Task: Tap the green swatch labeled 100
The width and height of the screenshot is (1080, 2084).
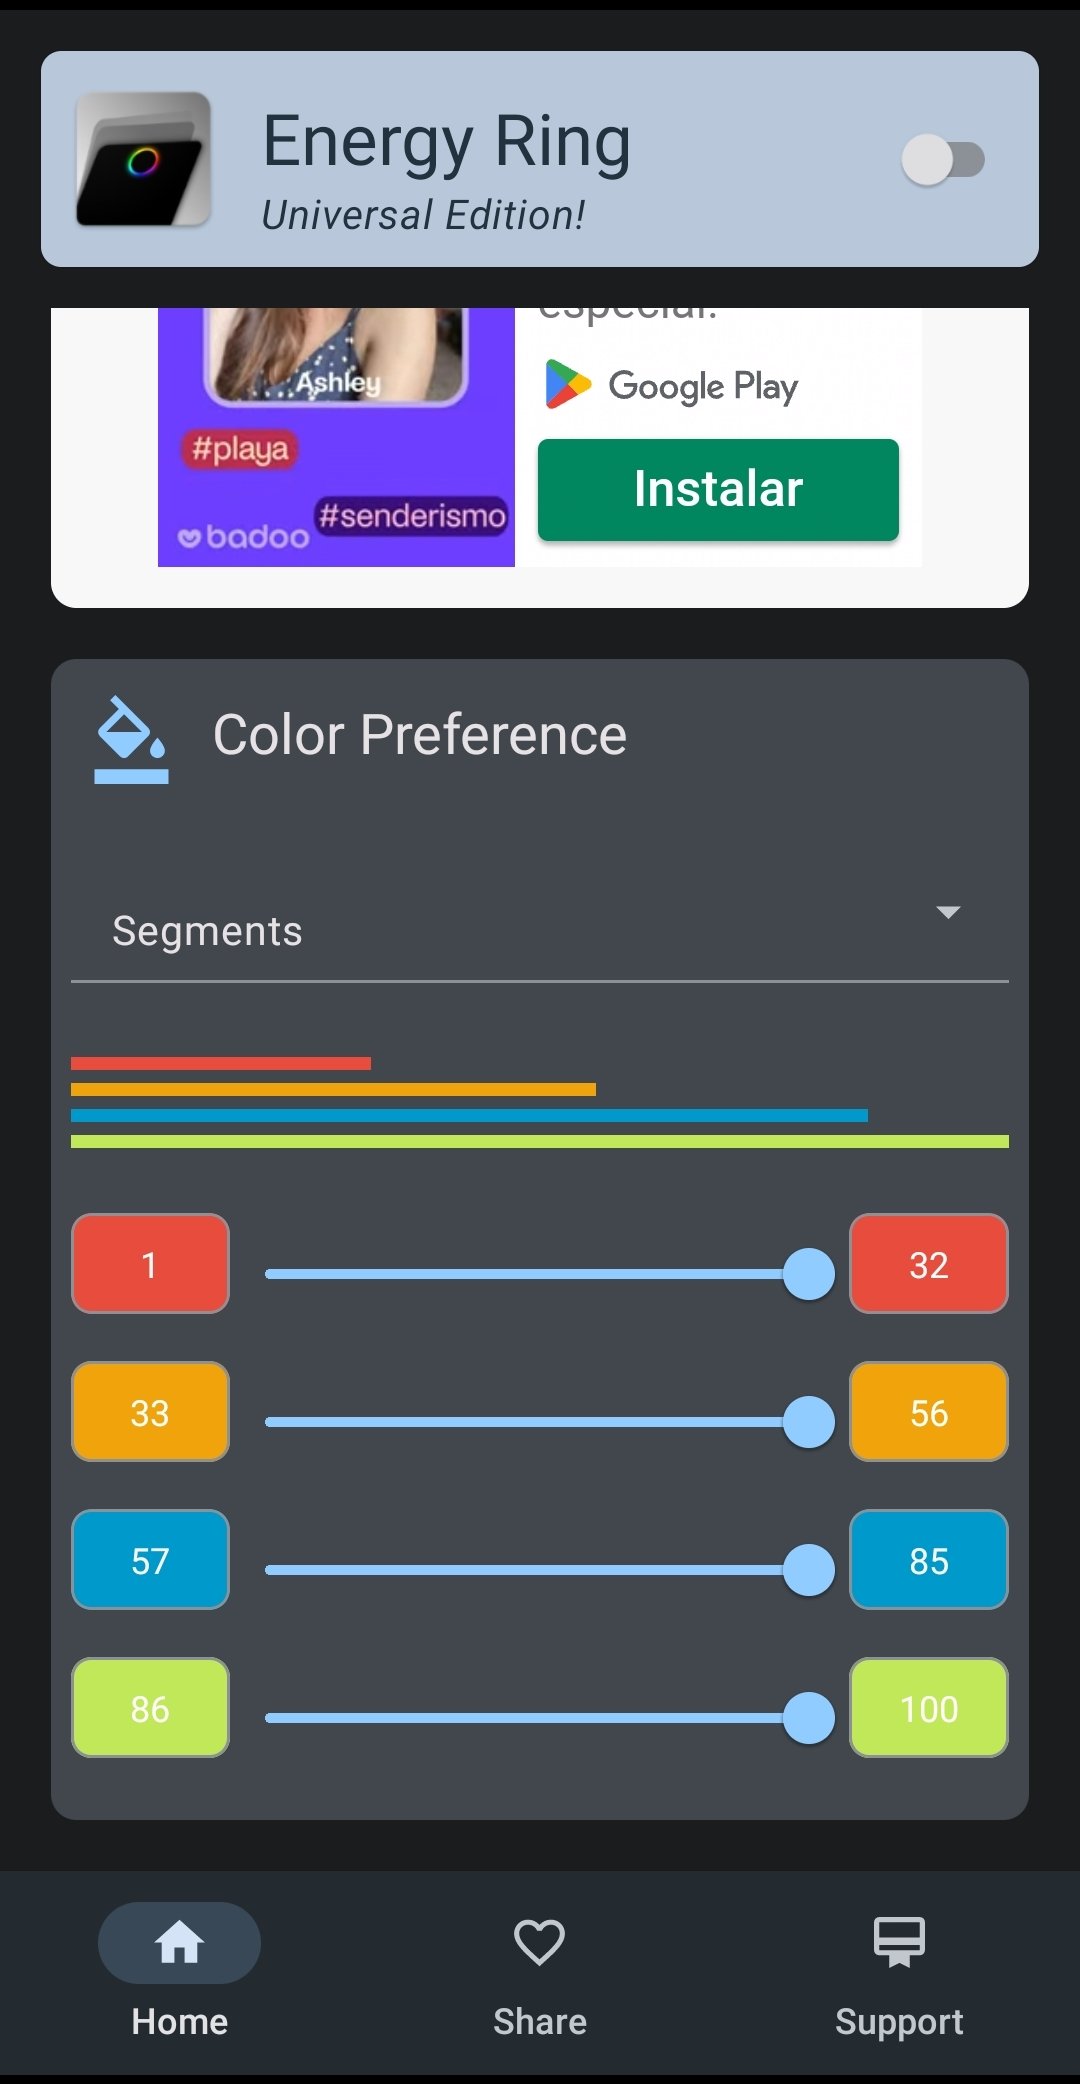Action: [x=929, y=1708]
